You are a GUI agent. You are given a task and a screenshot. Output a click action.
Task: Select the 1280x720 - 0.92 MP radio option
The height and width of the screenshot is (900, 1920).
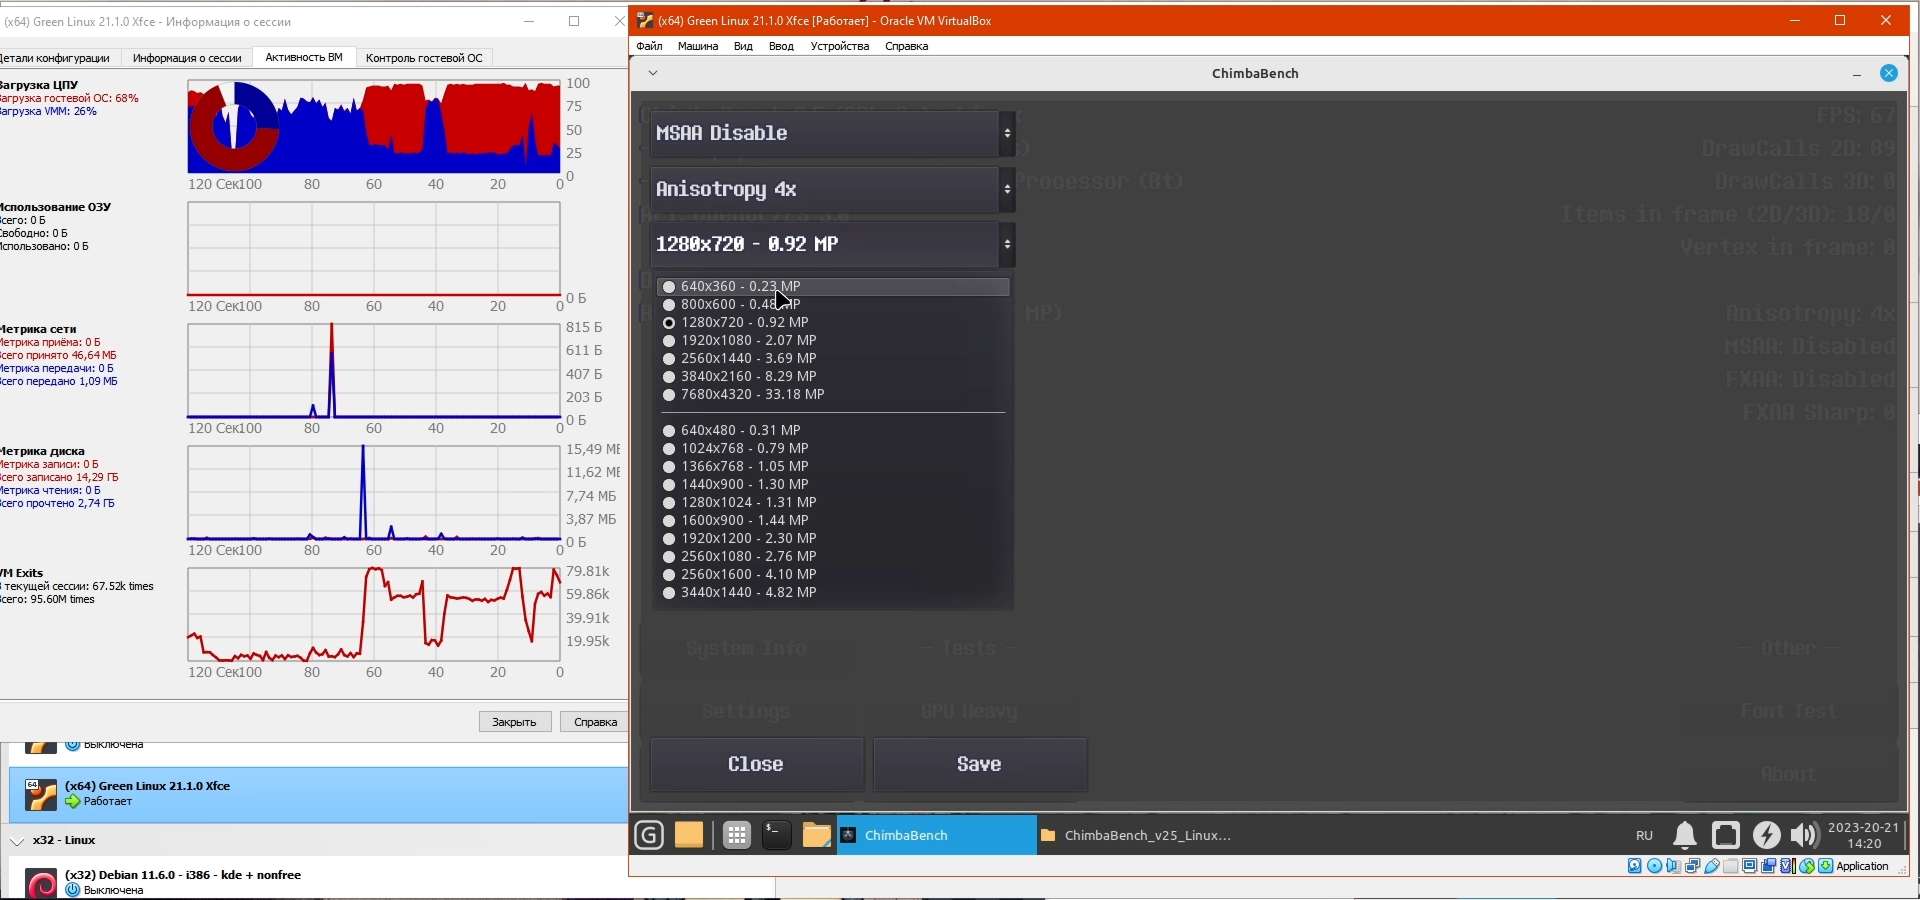coord(833,323)
